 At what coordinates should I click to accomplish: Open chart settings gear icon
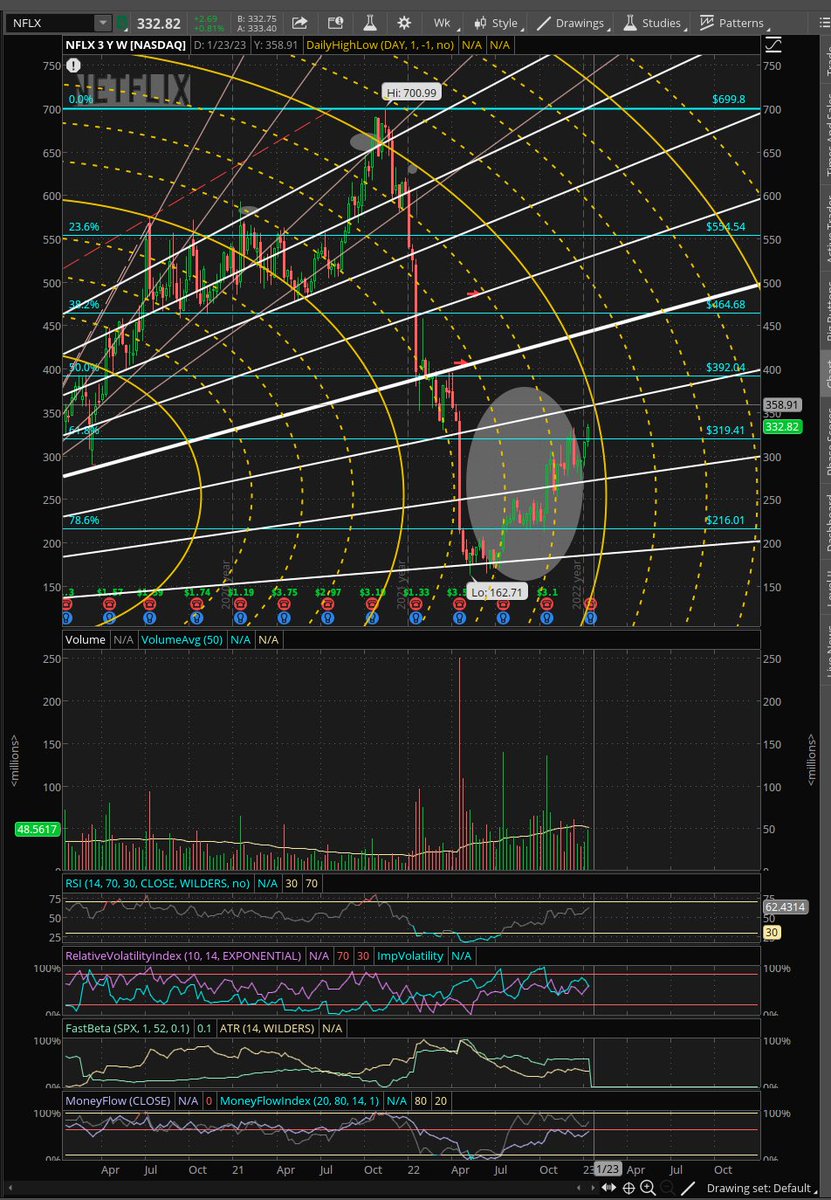pos(403,22)
